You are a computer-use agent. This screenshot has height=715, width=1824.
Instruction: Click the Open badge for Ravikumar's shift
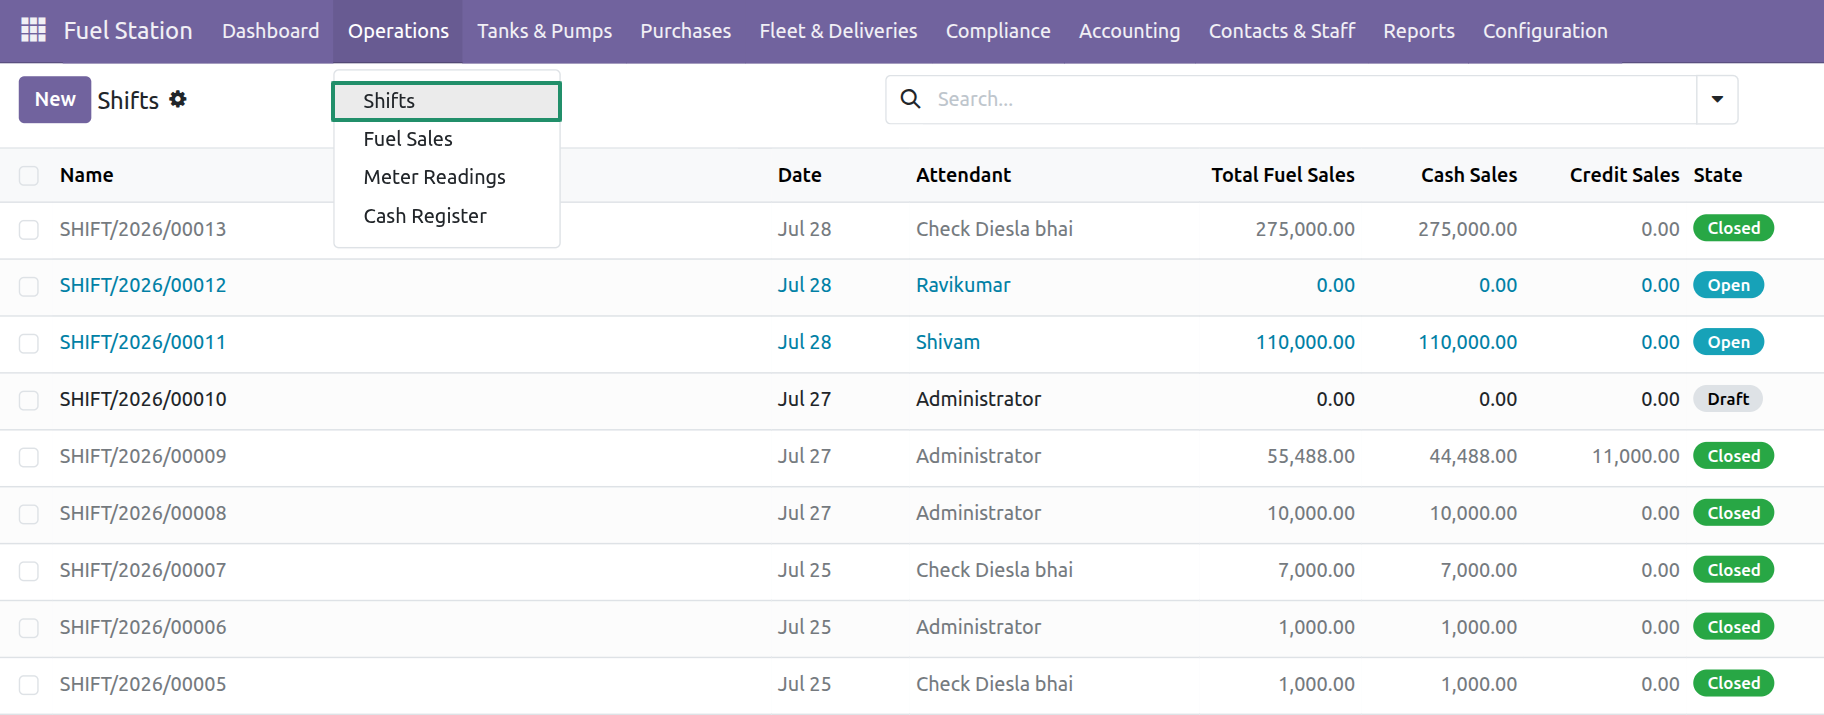tap(1728, 285)
